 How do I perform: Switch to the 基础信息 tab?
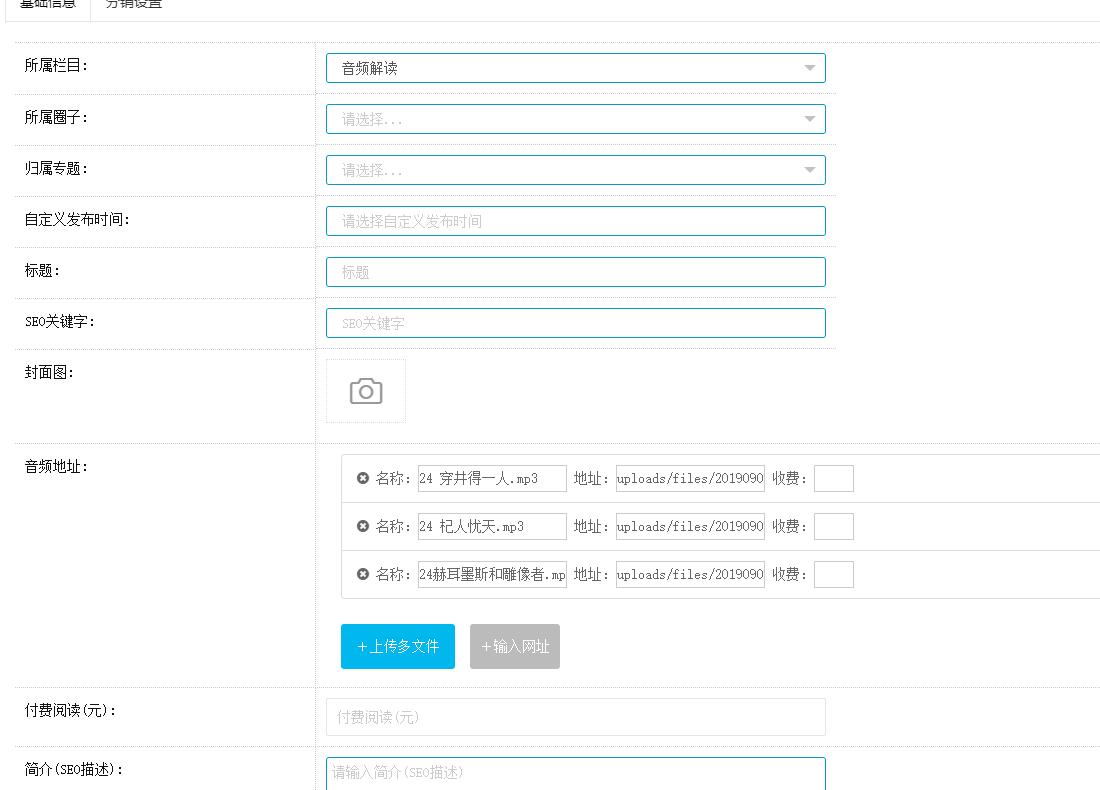pyautogui.click(x=48, y=5)
